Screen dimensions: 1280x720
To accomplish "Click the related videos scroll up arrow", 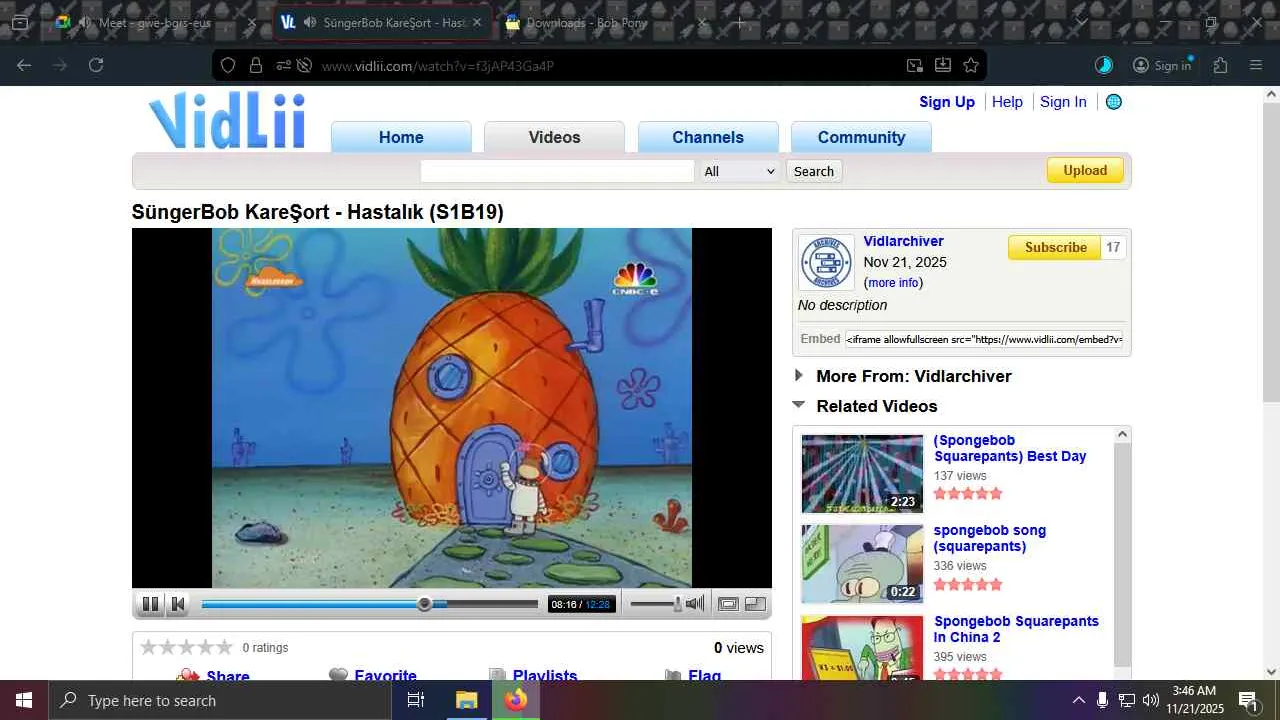I will click(x=1122, y=435).
